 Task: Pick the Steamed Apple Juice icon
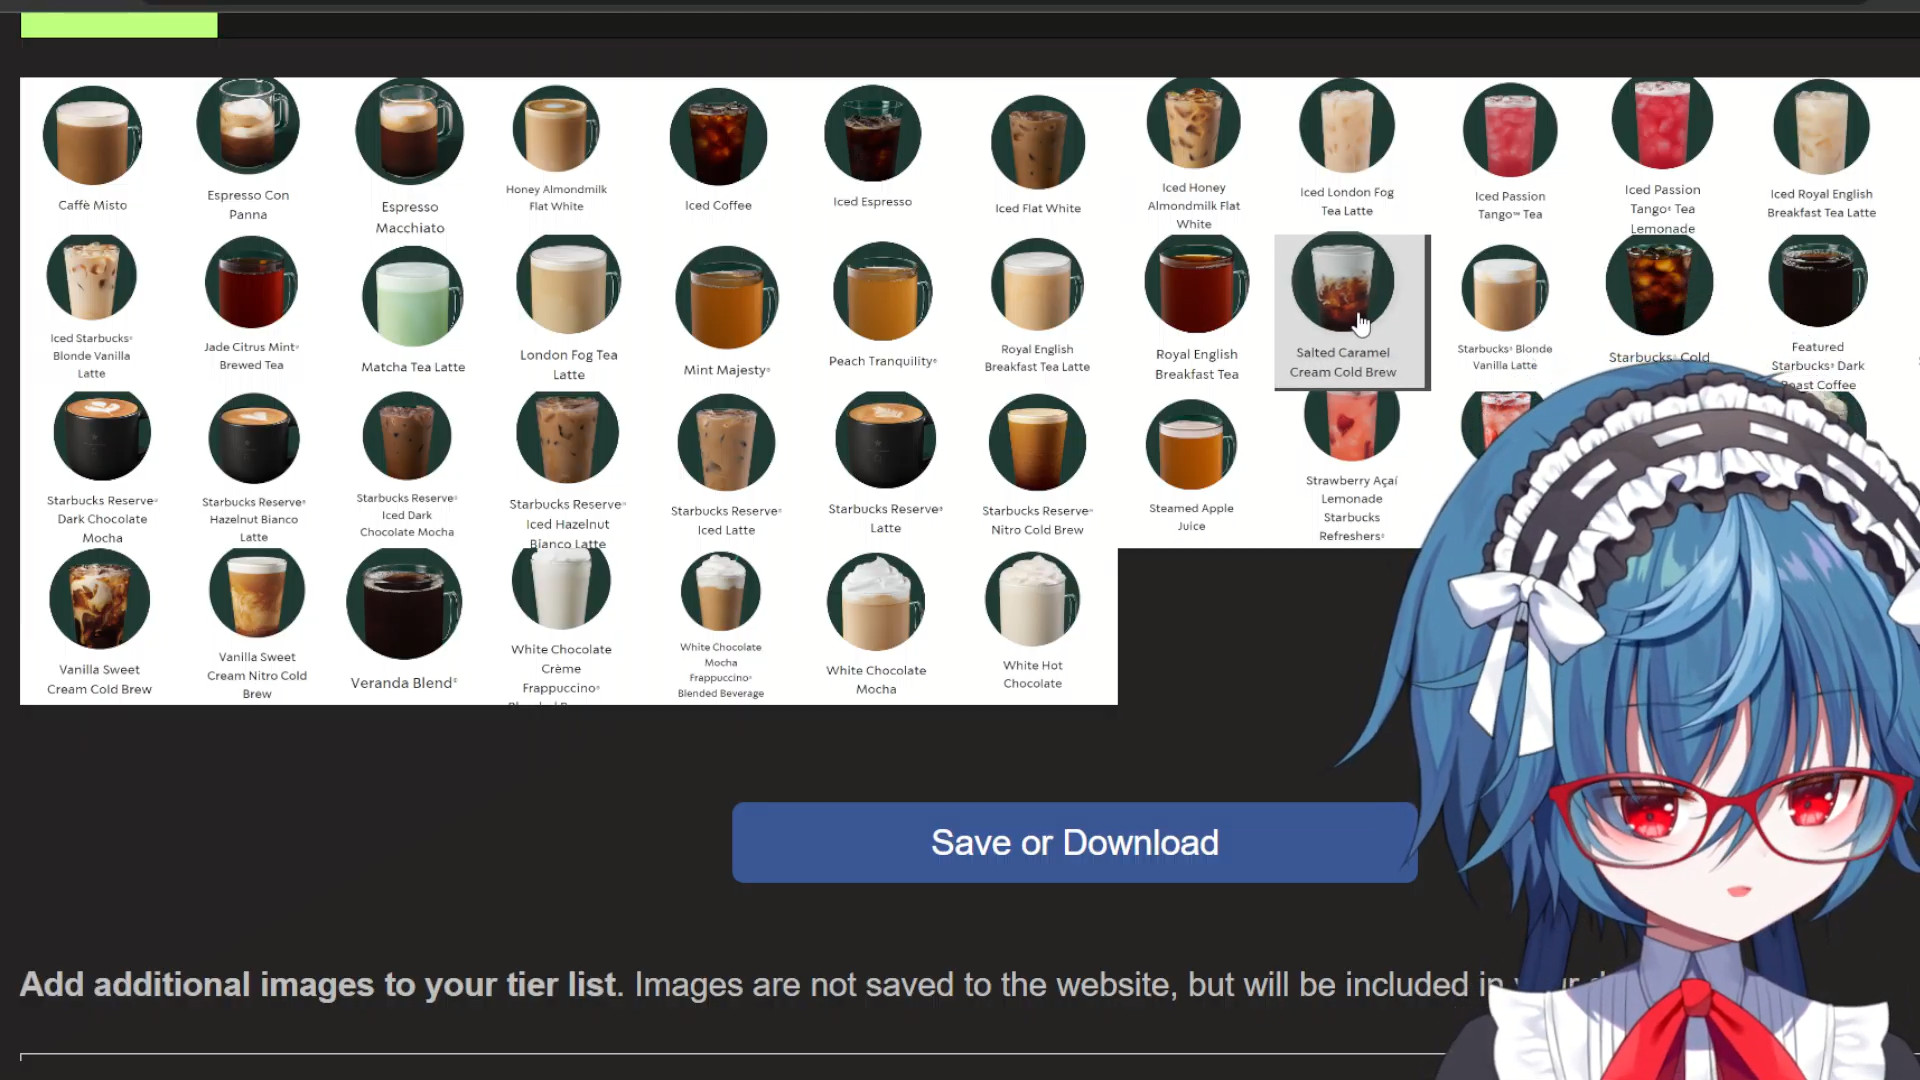point(1191,446)
